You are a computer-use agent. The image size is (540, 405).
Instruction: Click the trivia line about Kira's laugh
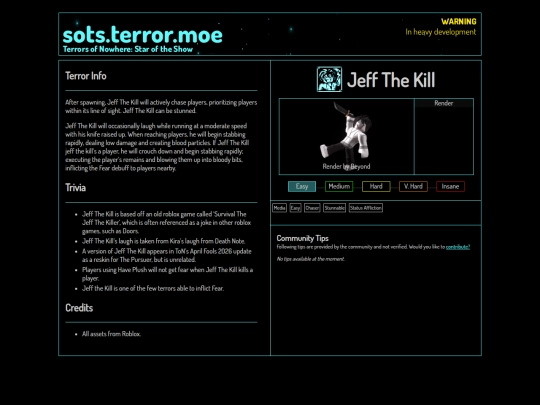(164, 241)
